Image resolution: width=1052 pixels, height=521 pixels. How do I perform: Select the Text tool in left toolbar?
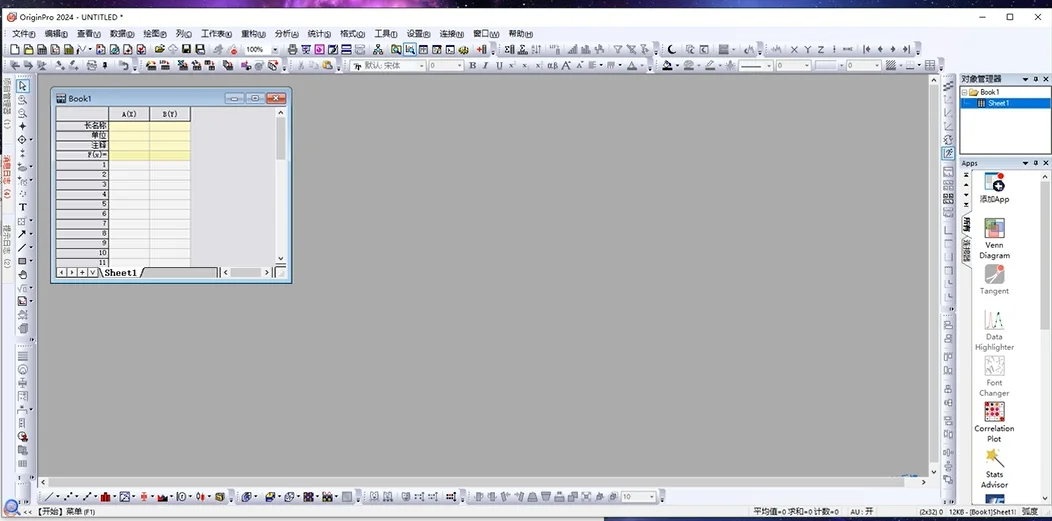[23, 207]
